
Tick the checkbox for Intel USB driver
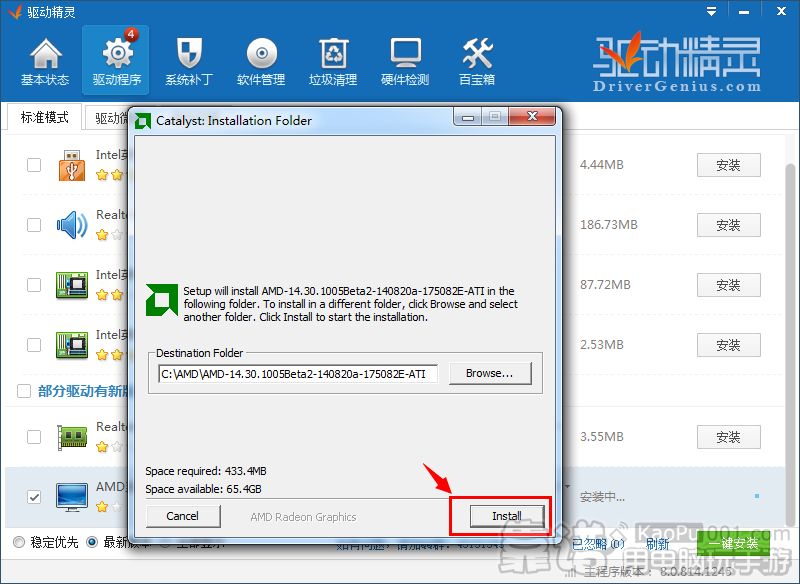click(x=34, y=165)
